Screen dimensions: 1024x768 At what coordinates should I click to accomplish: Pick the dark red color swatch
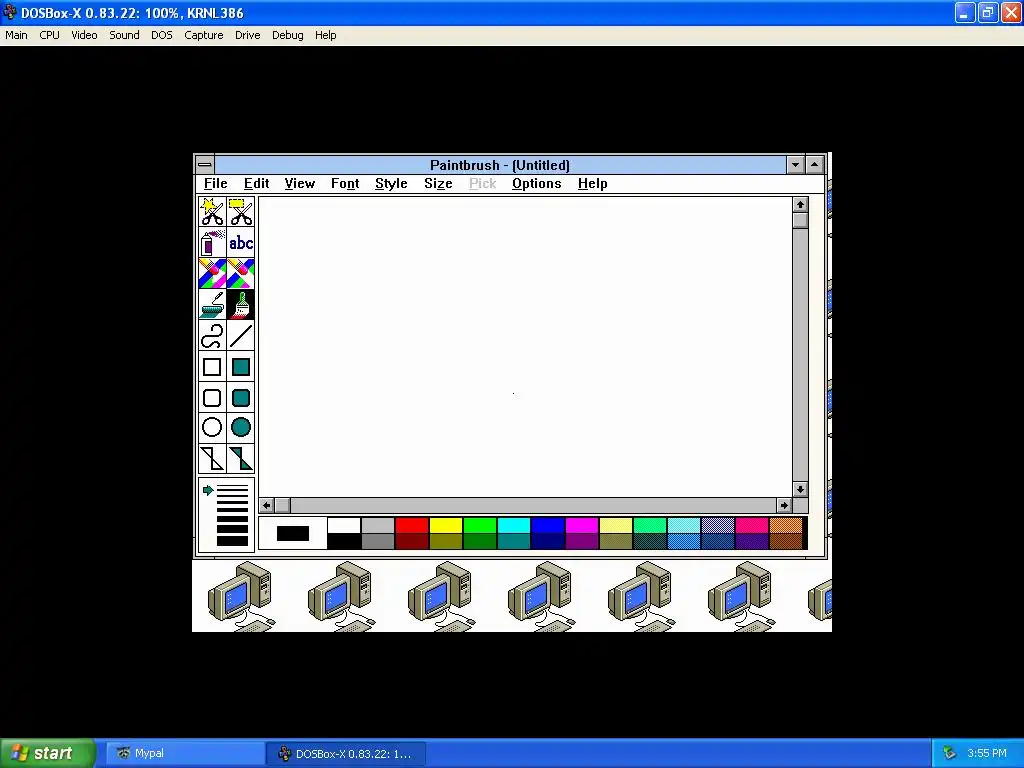[411, 541]
